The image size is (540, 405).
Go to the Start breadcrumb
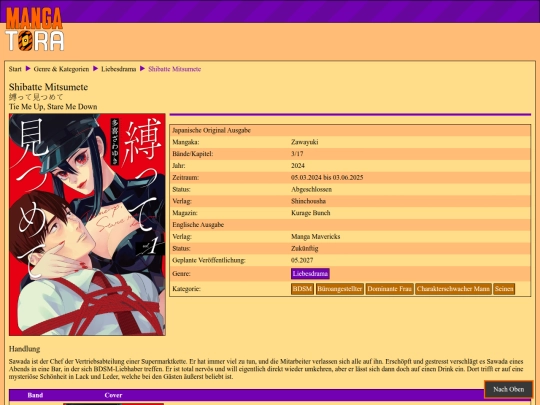coord(15,69)
